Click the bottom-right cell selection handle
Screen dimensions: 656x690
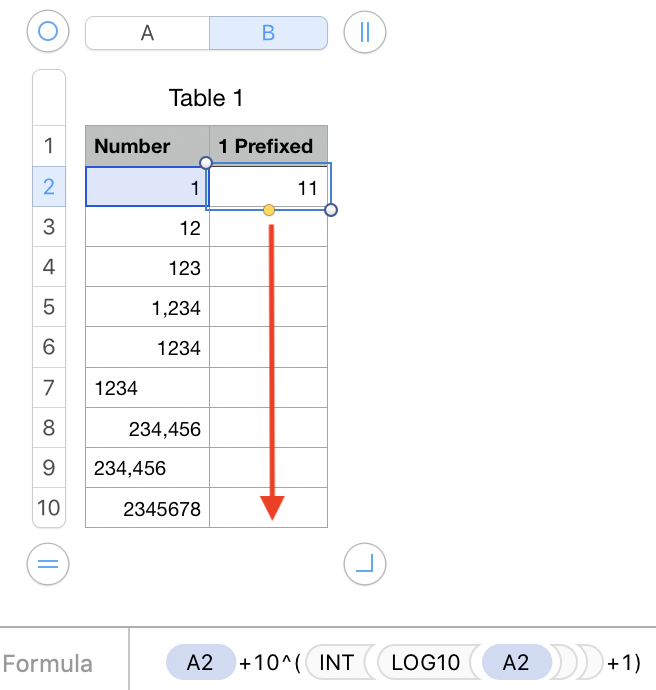tap(332, 210)
